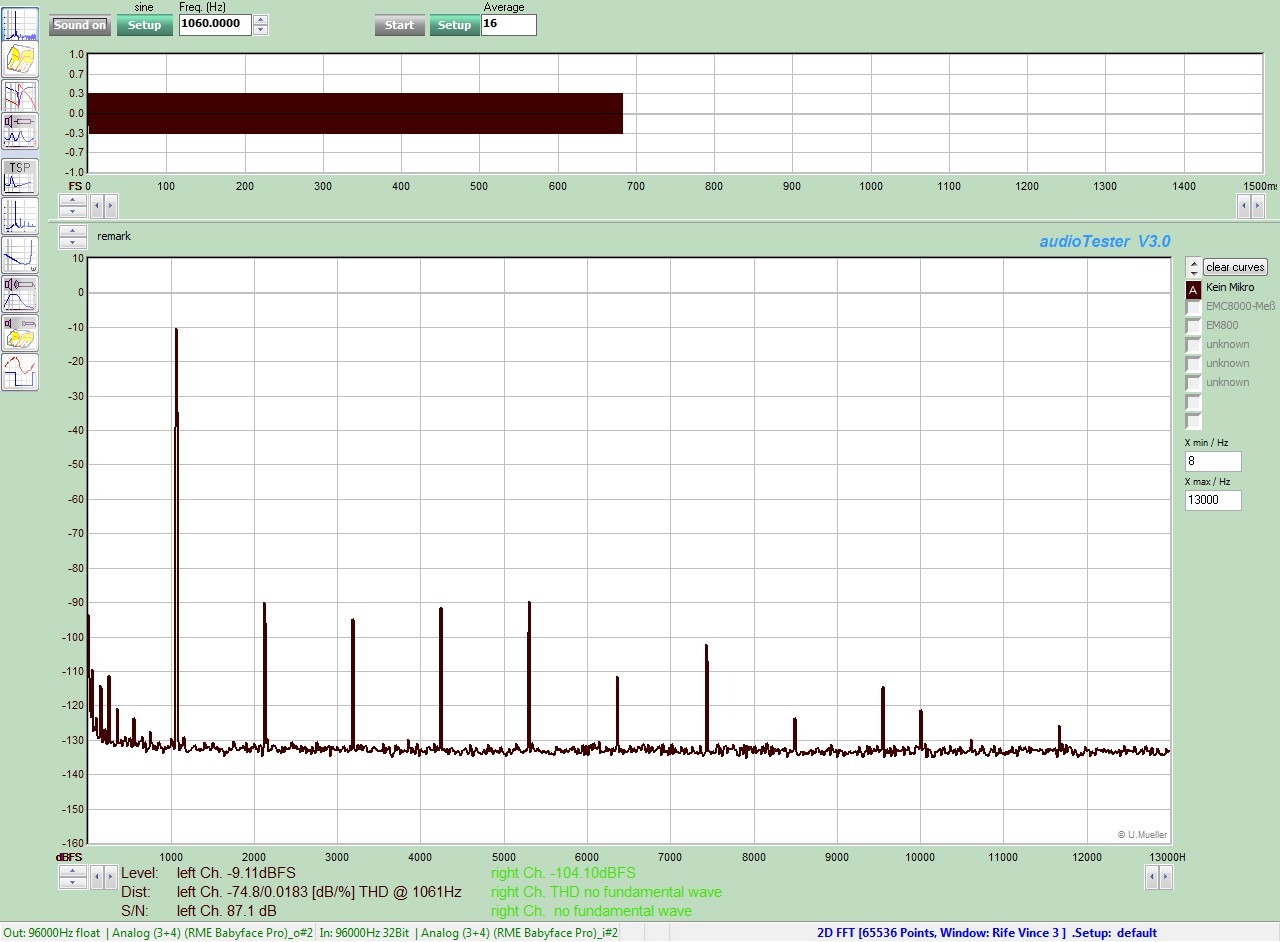Tick the second unknown curve checkbox
The height and width of the screenshot is (942, 1280).
pos(1193,364)
